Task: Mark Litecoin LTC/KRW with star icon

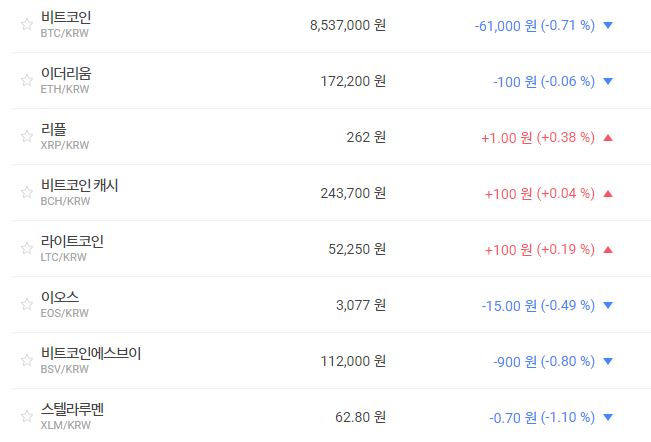Action: [27, 249]
